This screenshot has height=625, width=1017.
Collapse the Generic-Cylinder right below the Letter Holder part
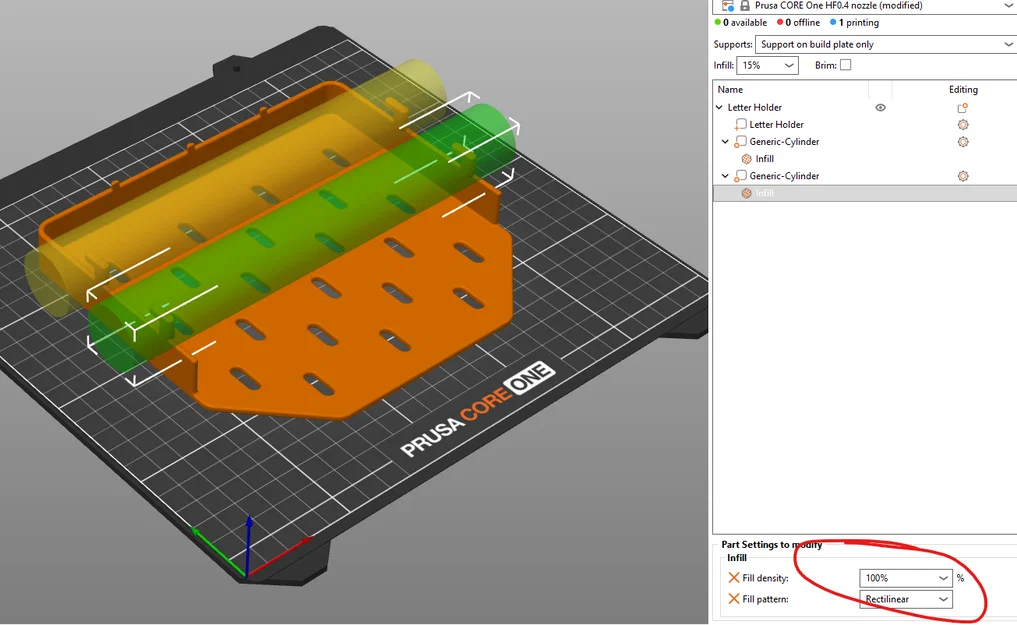coord(725,141)
